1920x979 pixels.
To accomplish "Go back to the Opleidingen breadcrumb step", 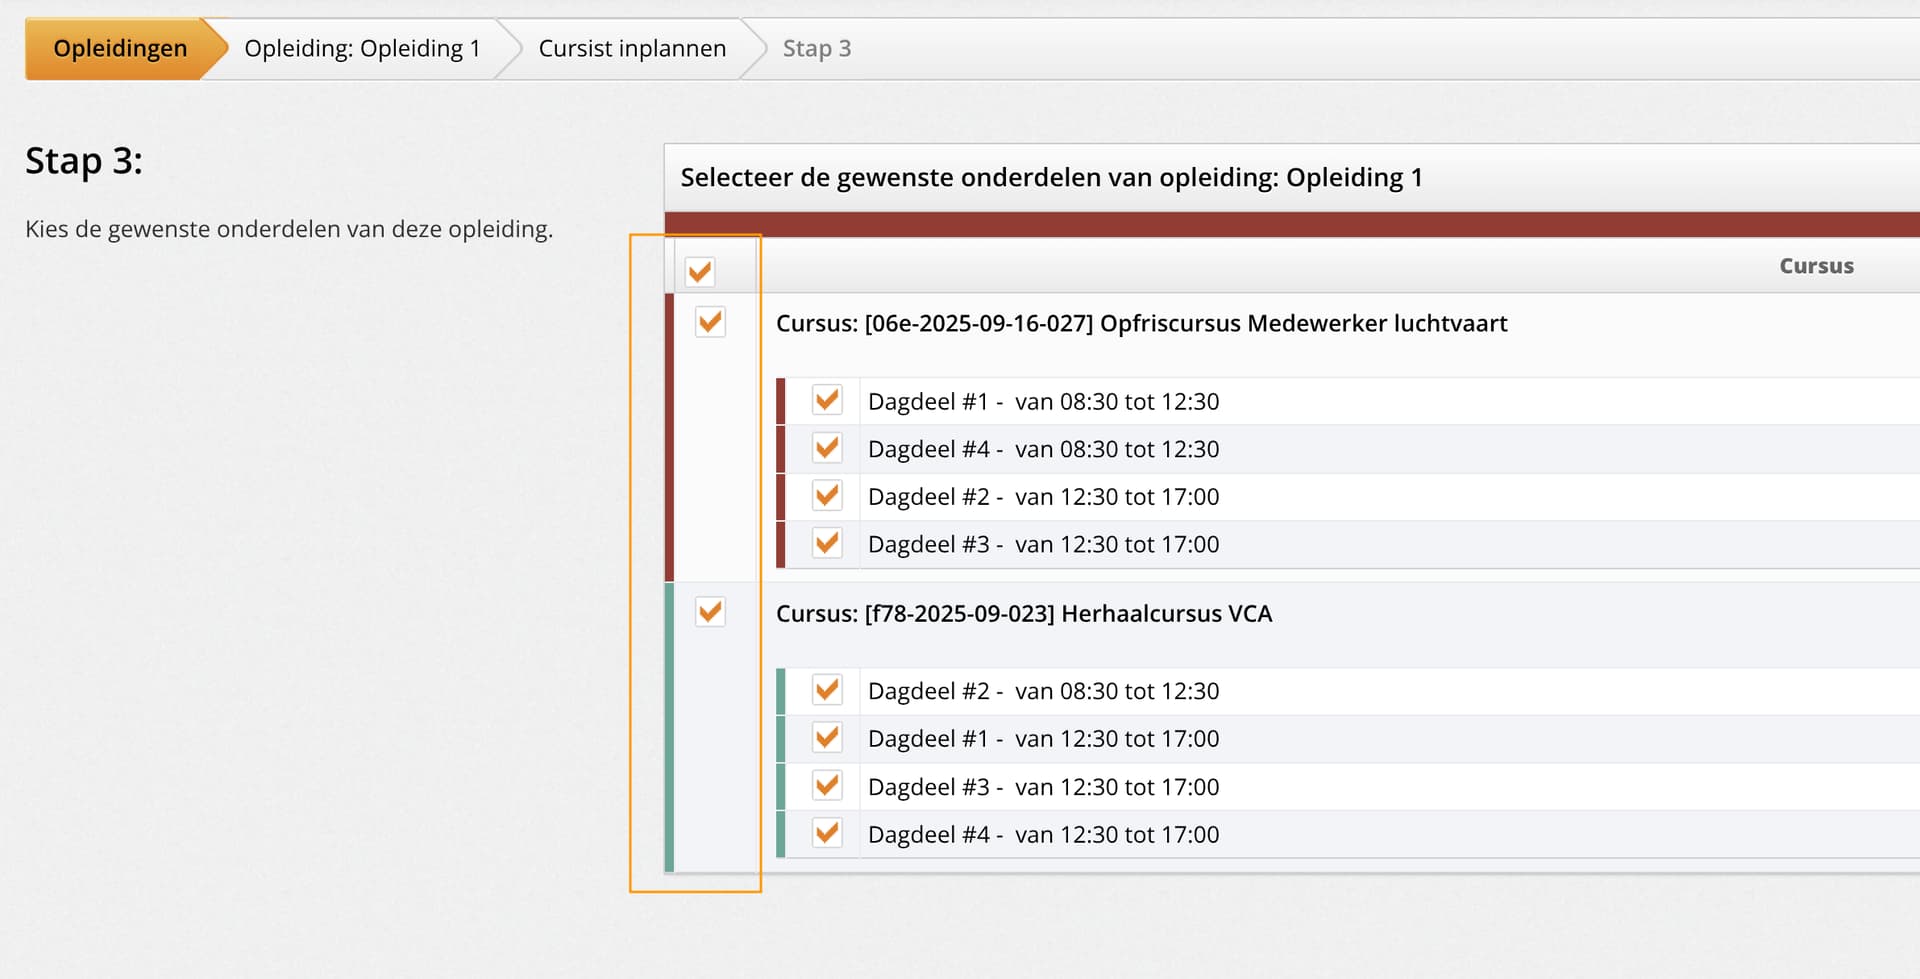I will (120, 48).
